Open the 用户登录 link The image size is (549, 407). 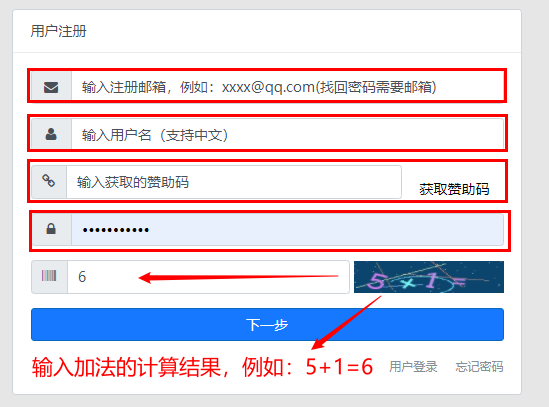pyautogui.click(x=413, y=367)
